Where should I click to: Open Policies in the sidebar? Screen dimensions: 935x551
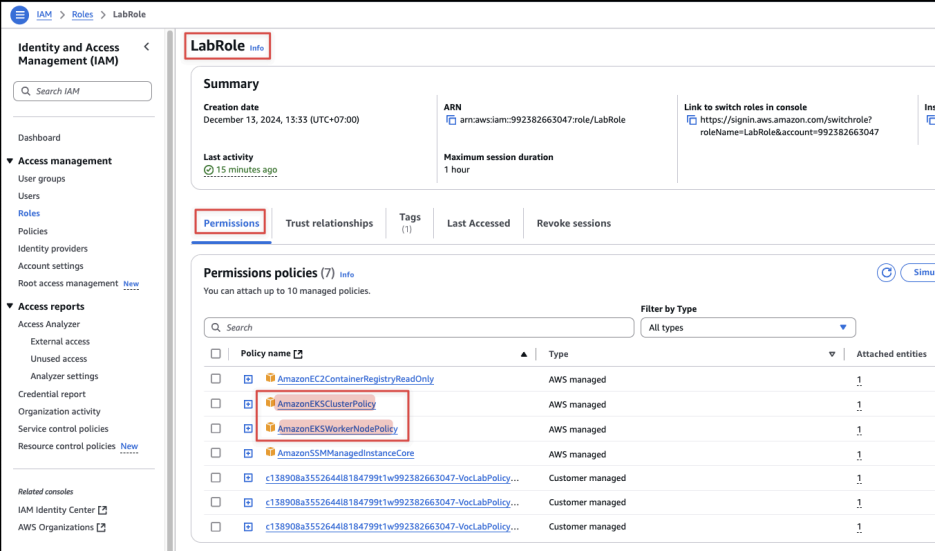[33, 231]
